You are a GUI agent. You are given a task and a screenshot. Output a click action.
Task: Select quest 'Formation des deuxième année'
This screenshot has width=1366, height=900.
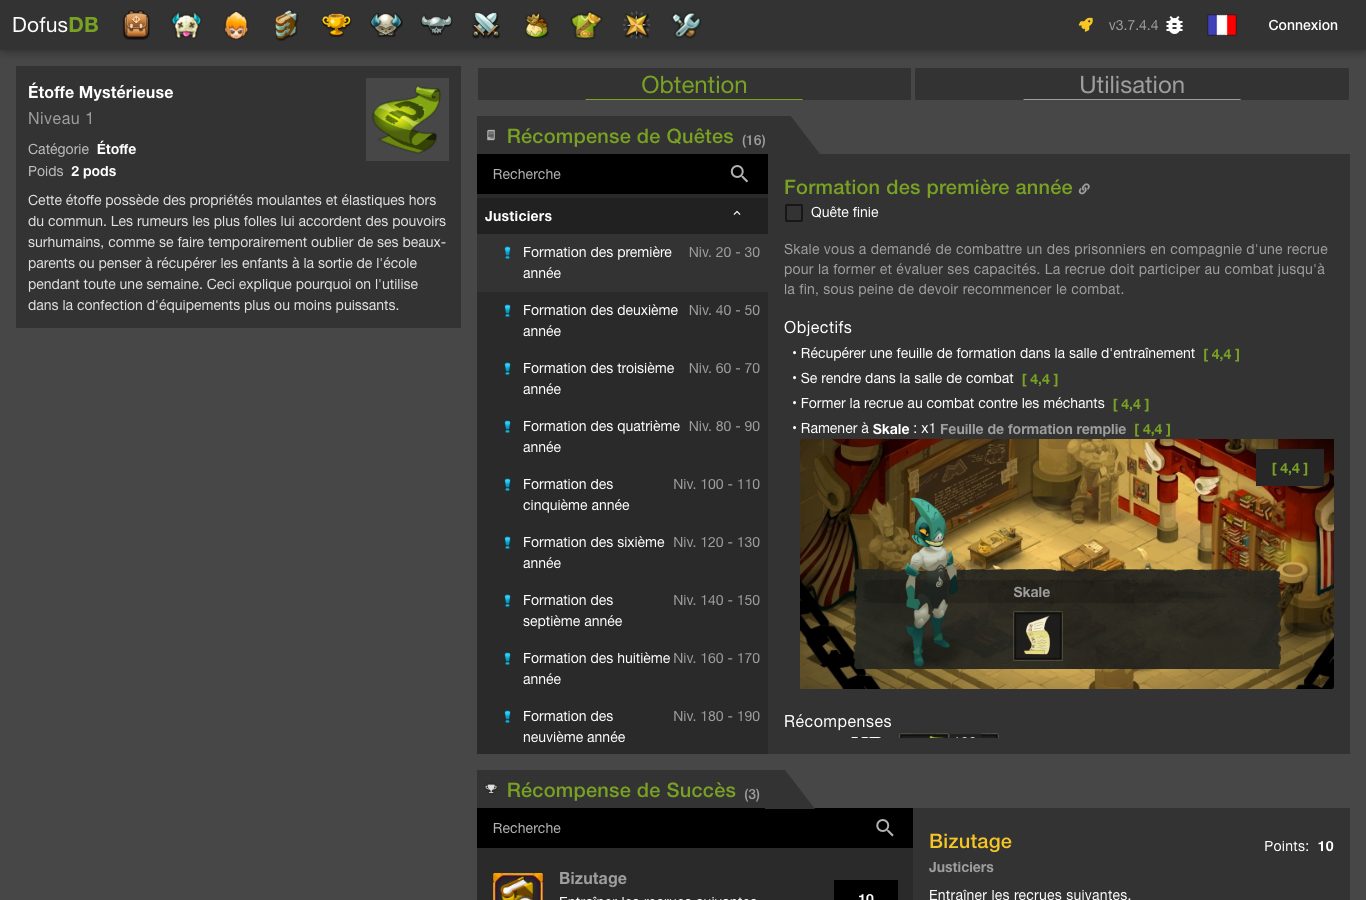(x=622, y=321)
